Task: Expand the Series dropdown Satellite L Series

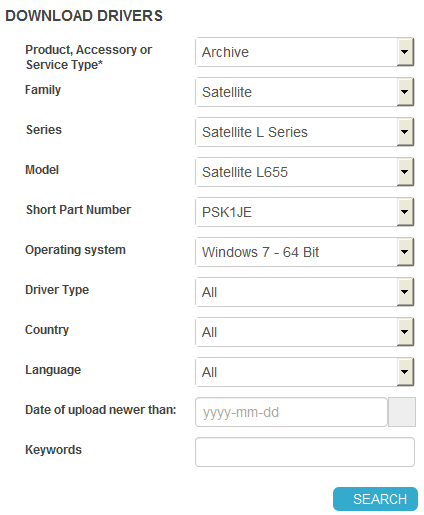Action: click(304, 132)
